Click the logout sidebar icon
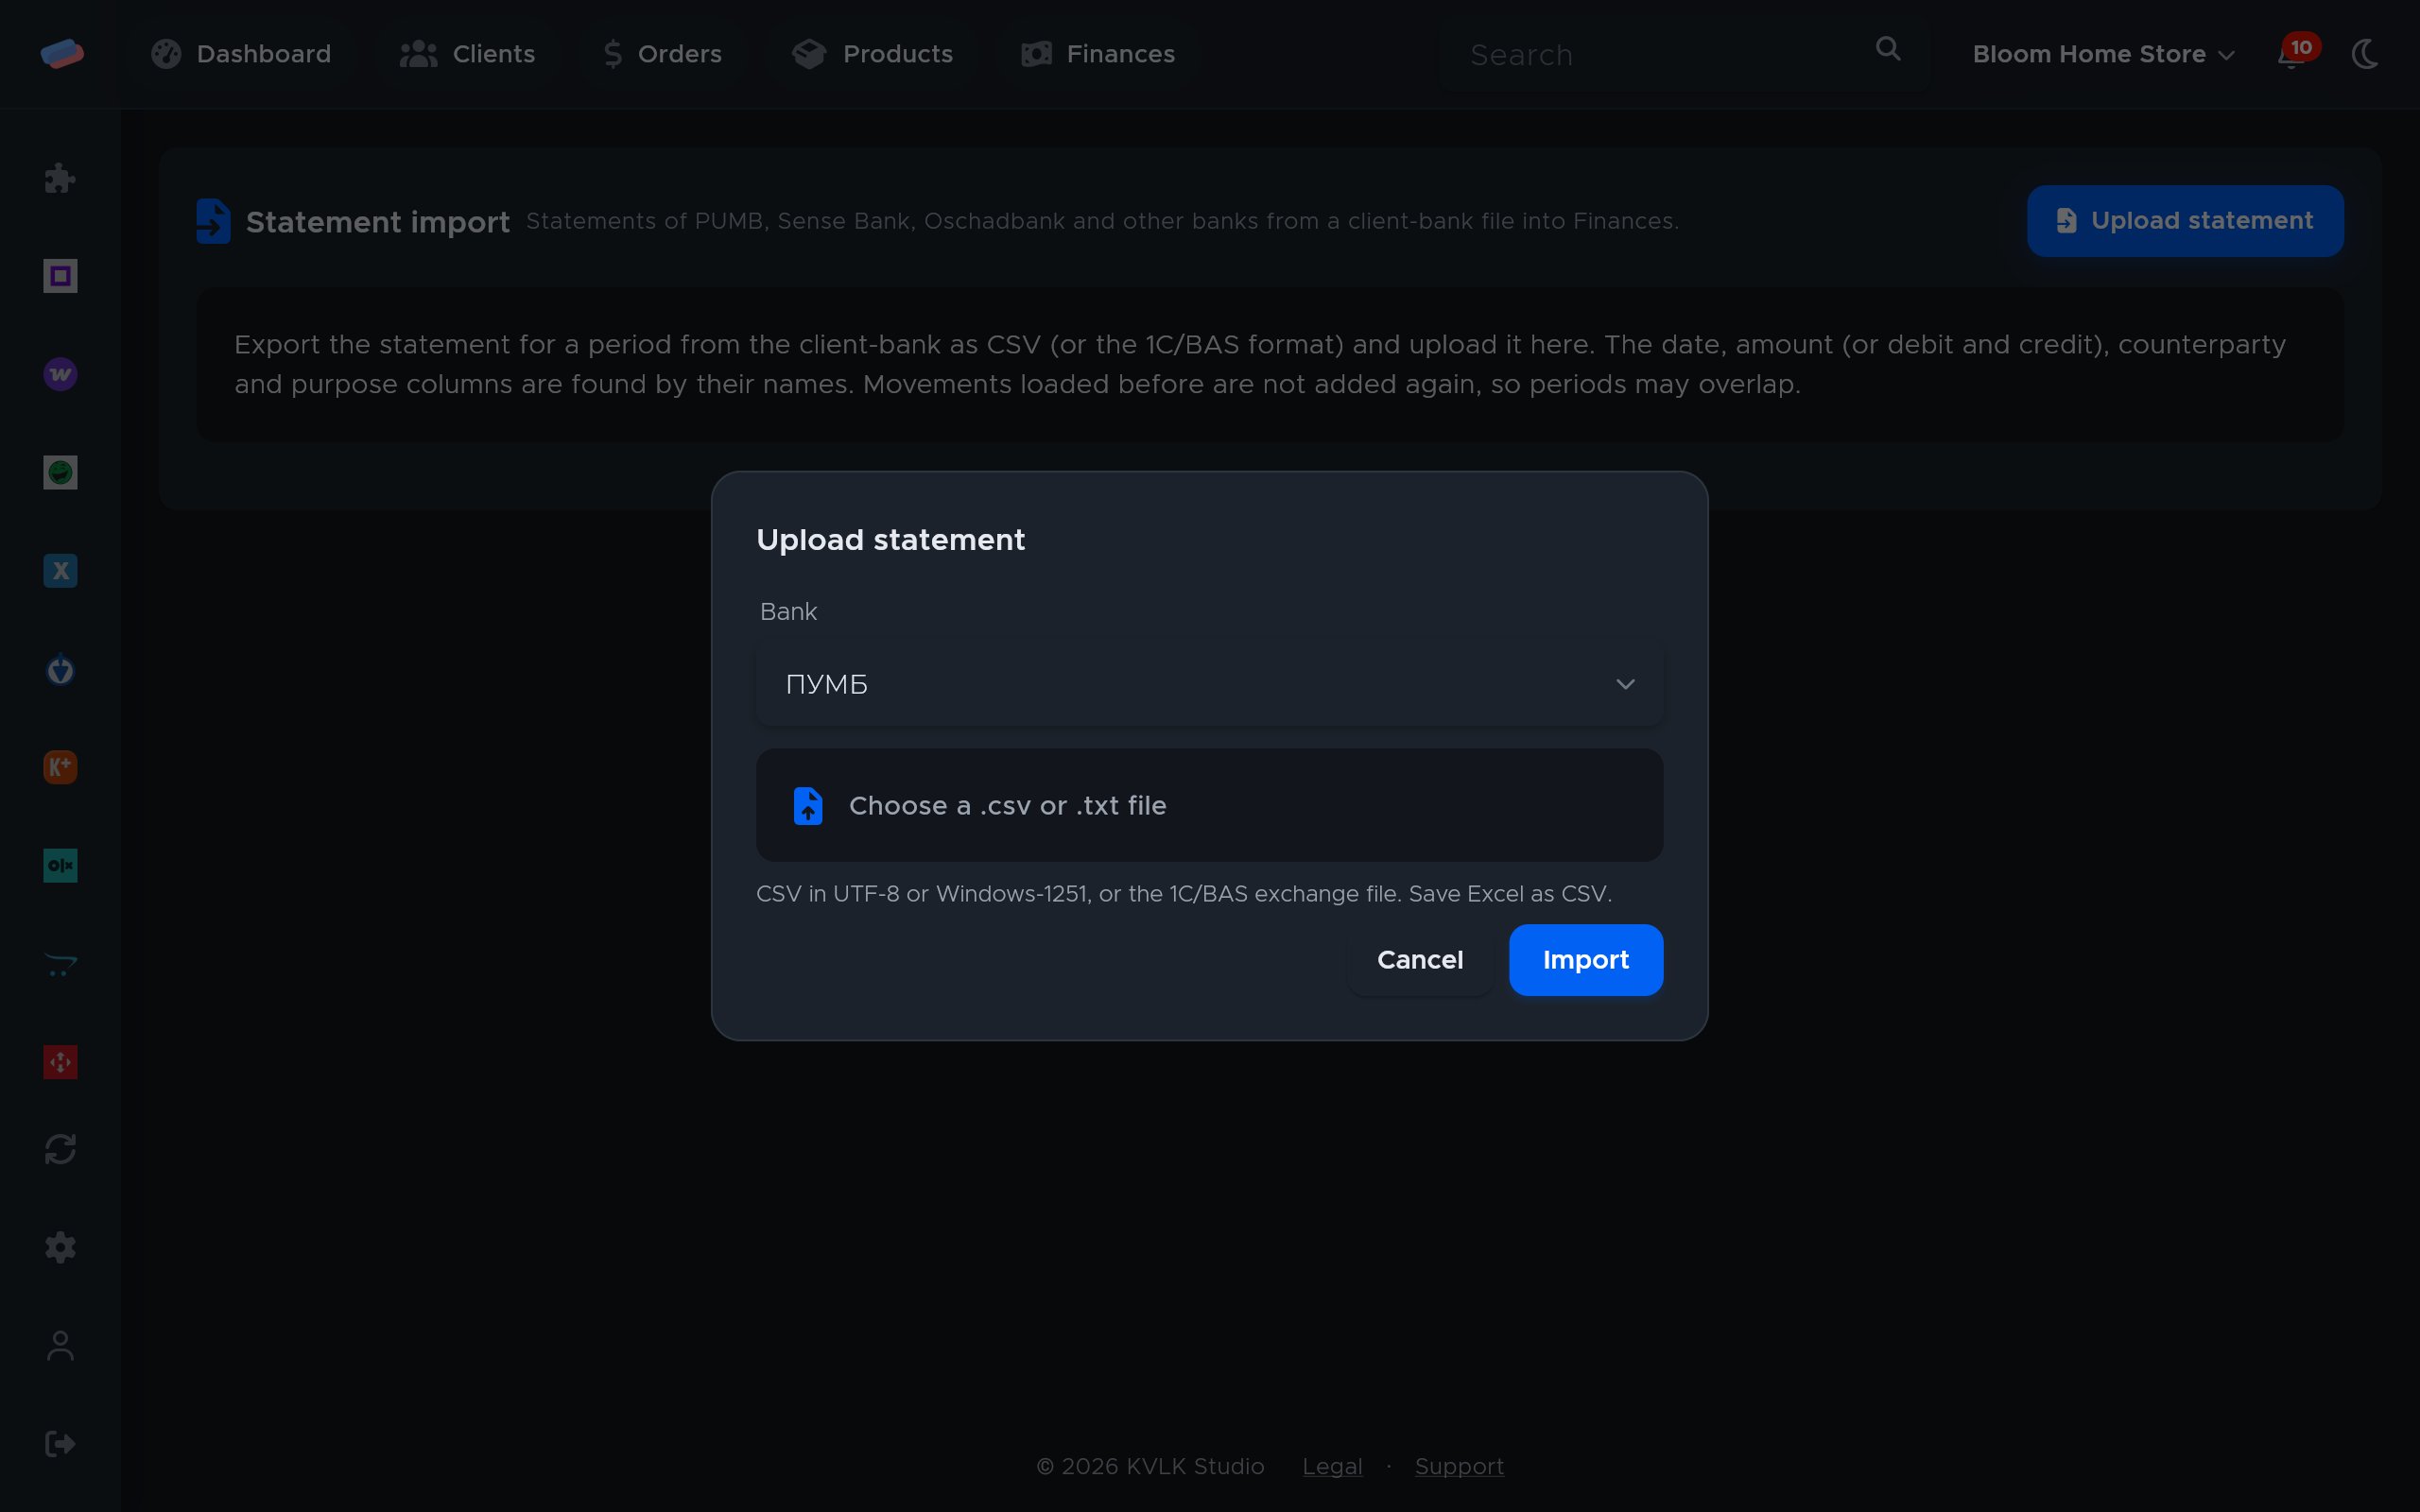The image size is (2420, 1512). 60,1444
